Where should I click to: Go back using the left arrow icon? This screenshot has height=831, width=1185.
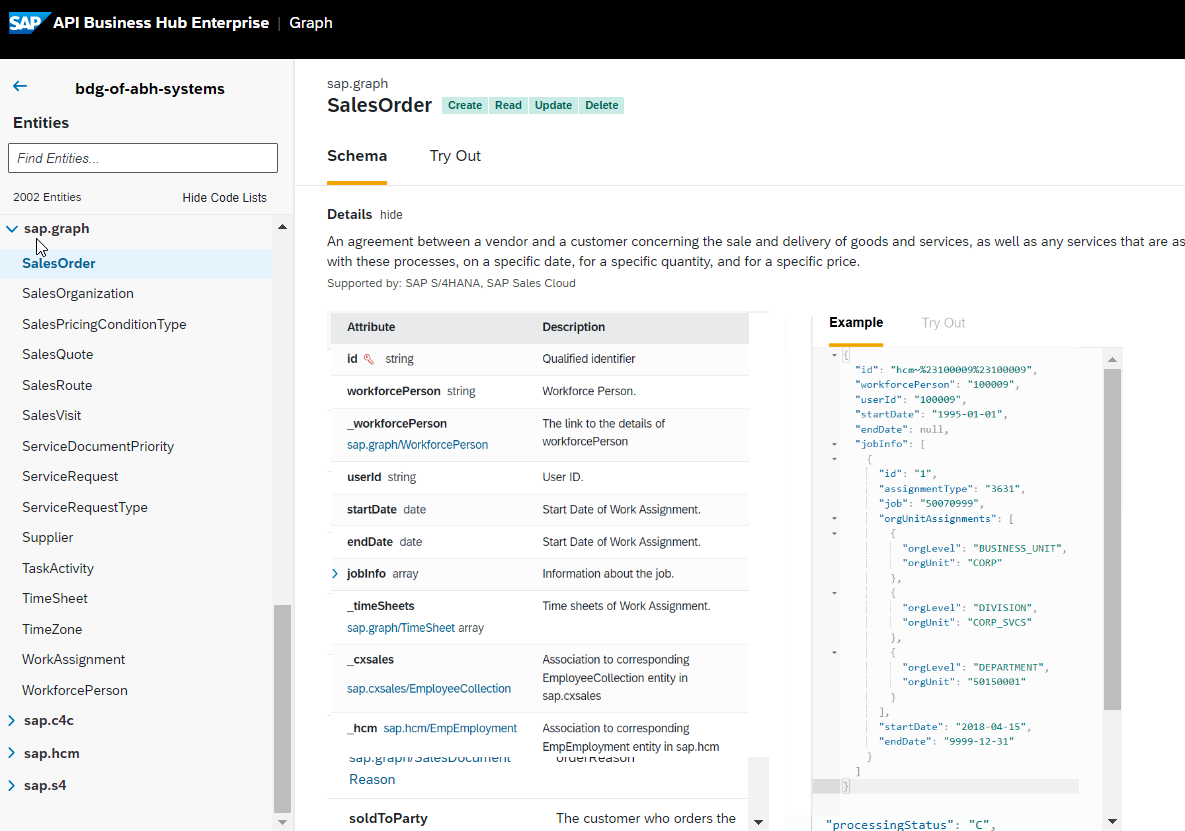20,86
